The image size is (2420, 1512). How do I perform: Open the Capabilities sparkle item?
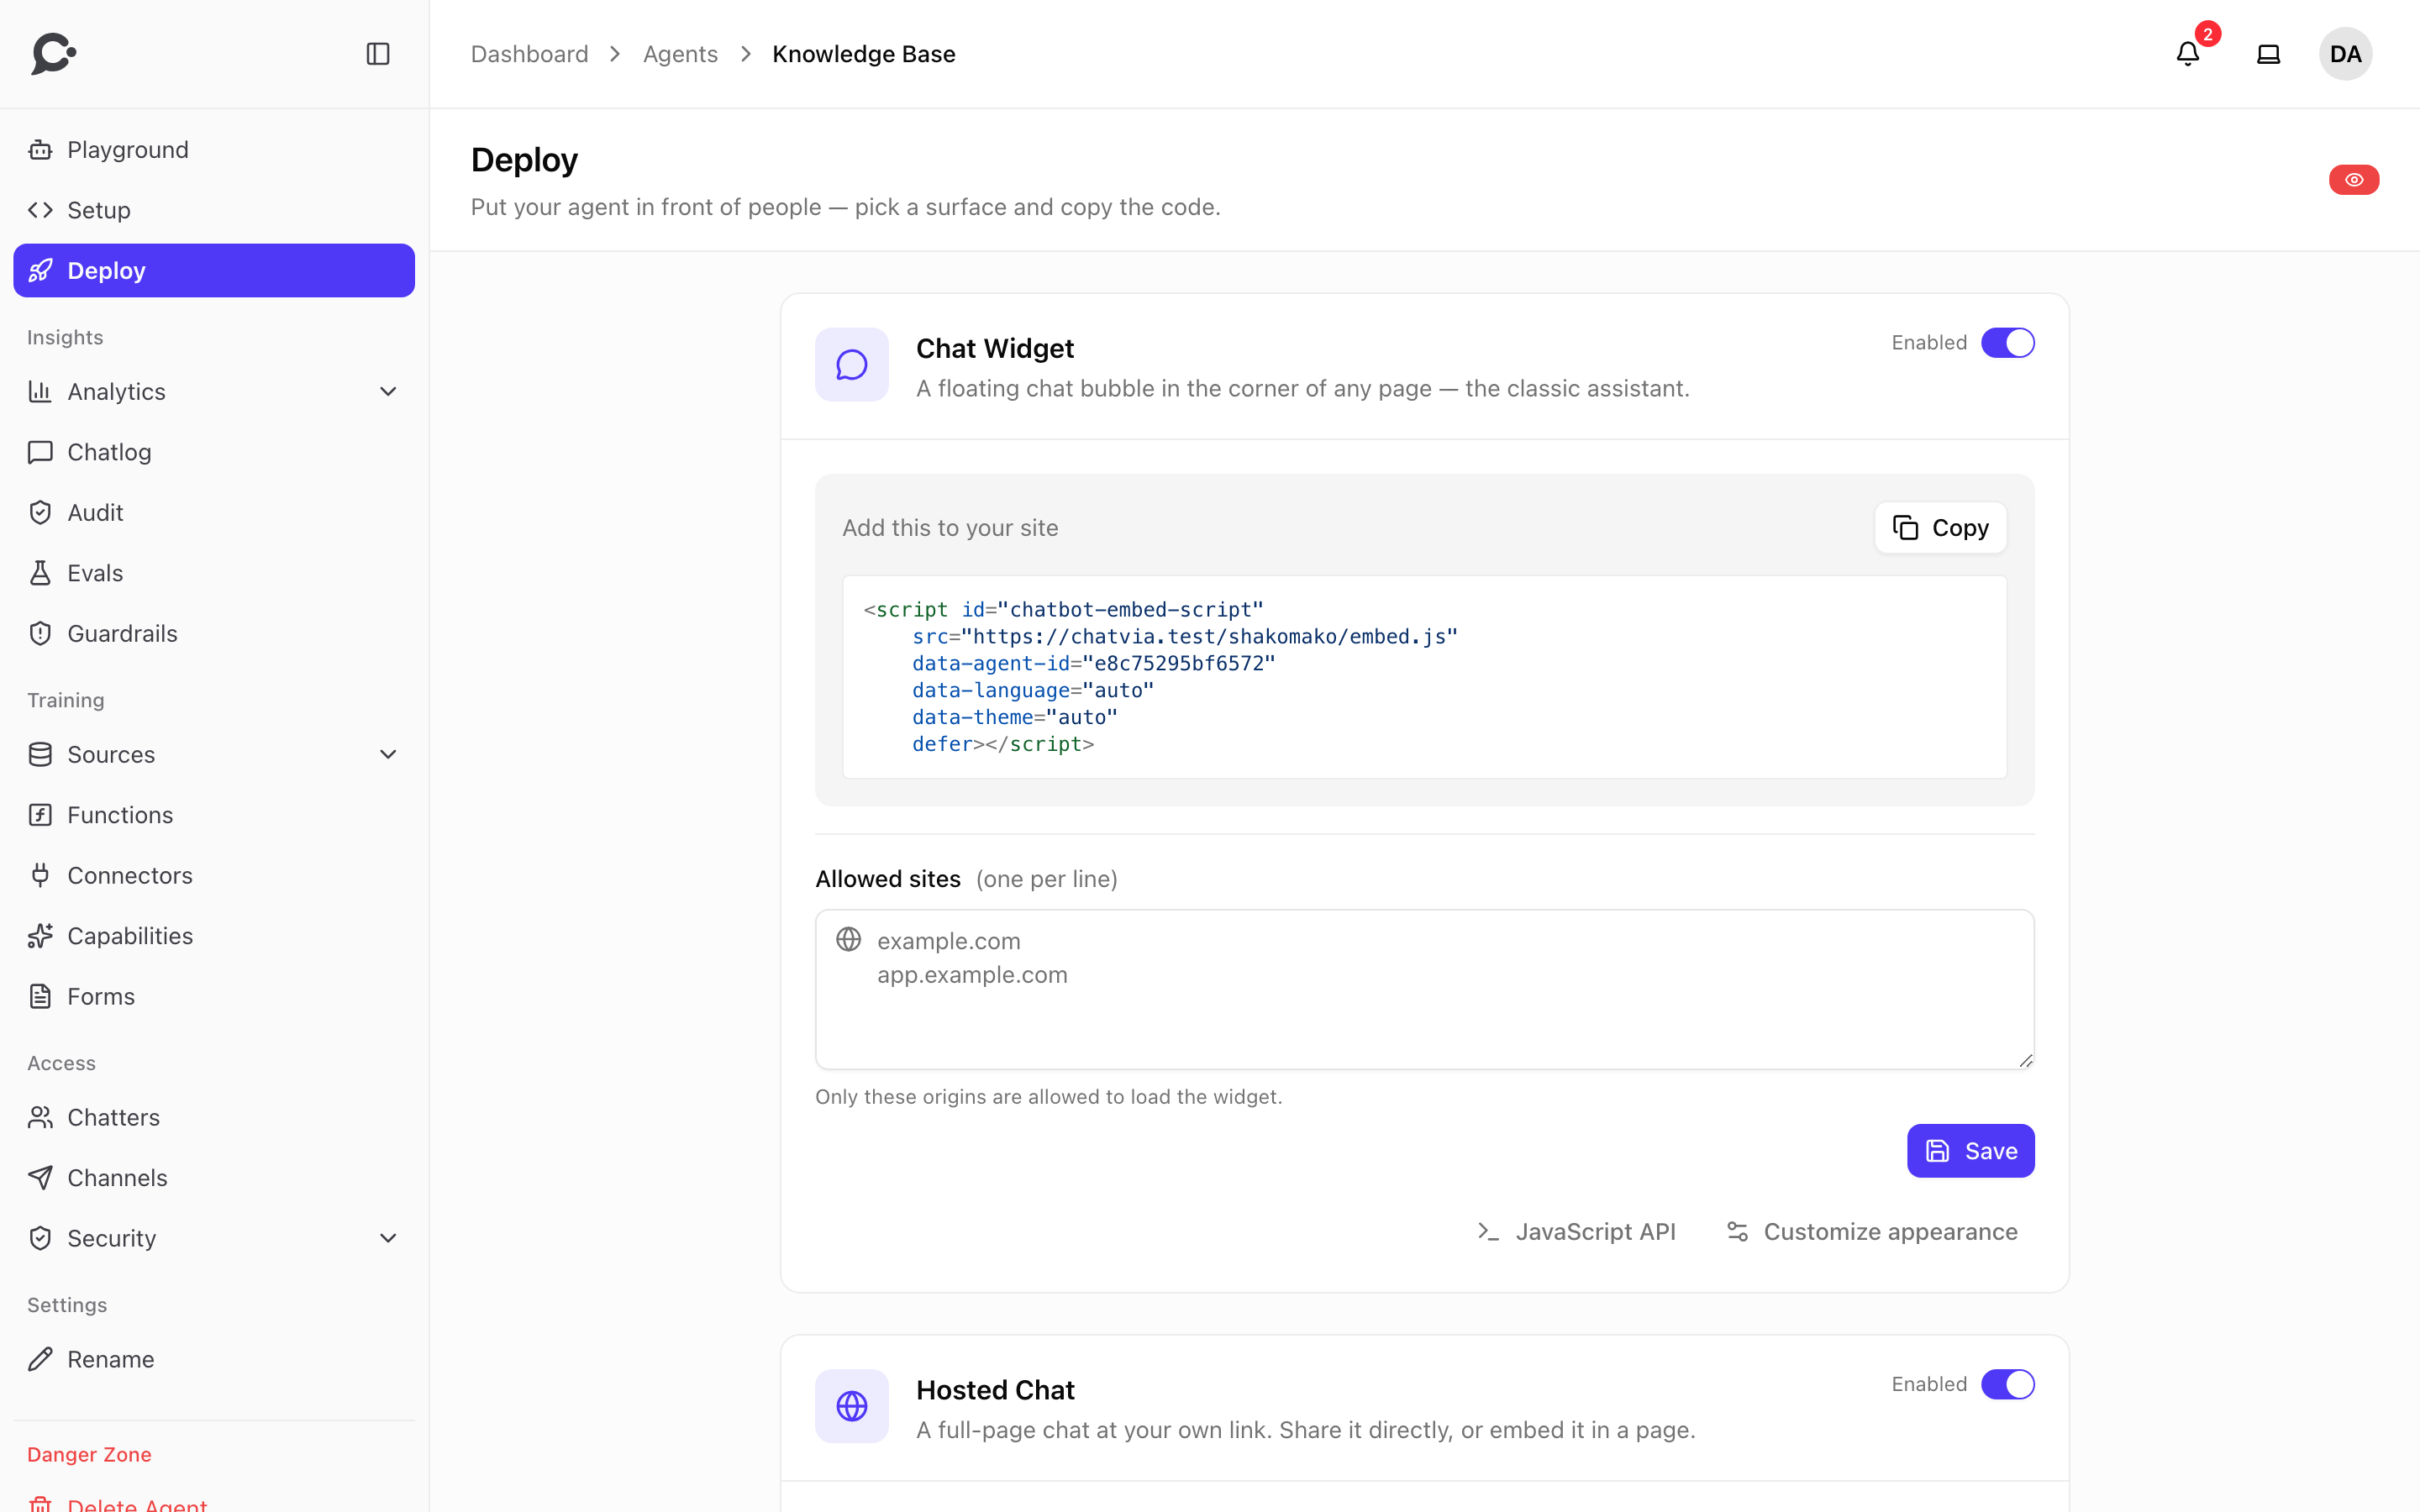[x=214, y=936]
